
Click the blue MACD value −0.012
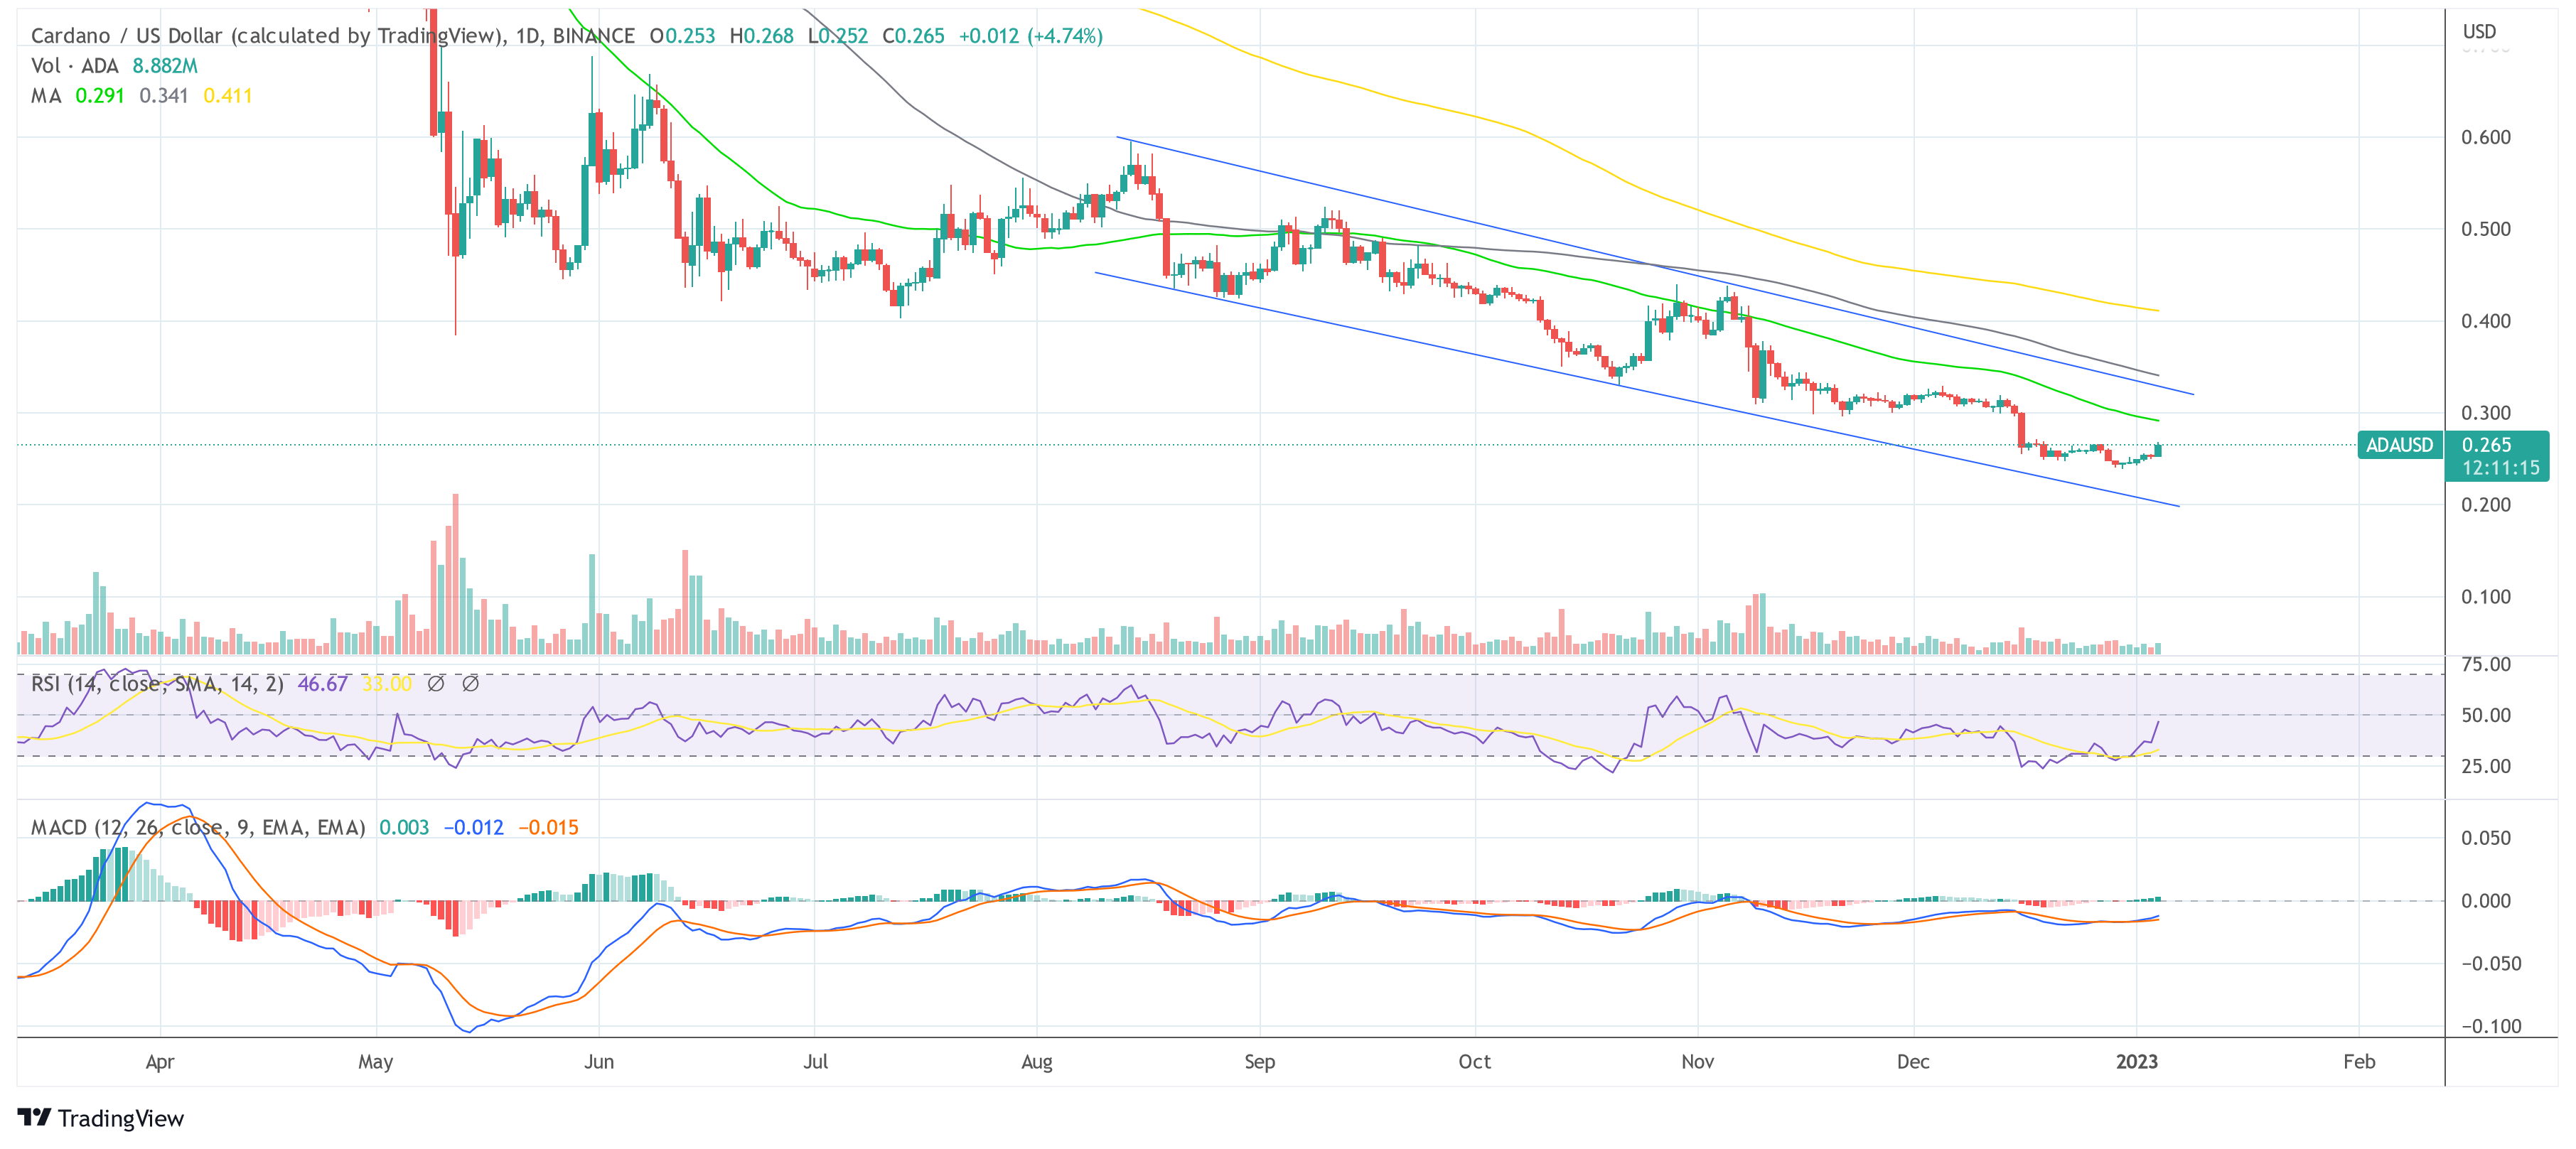click(473, 828)
